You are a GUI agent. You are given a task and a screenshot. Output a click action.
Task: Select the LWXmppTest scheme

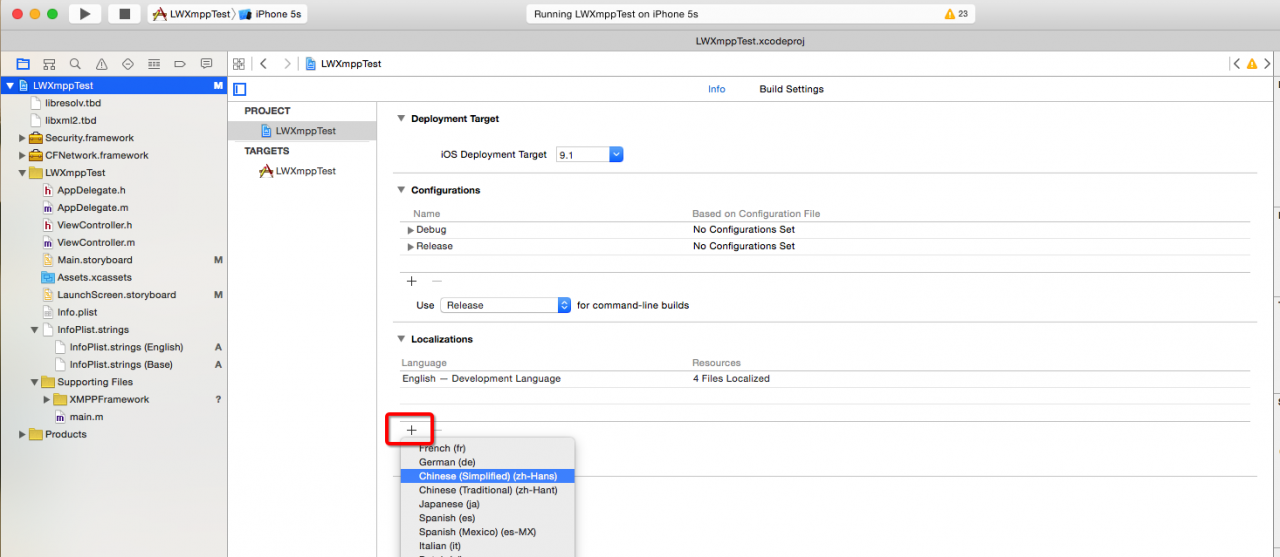coord(191,14)
